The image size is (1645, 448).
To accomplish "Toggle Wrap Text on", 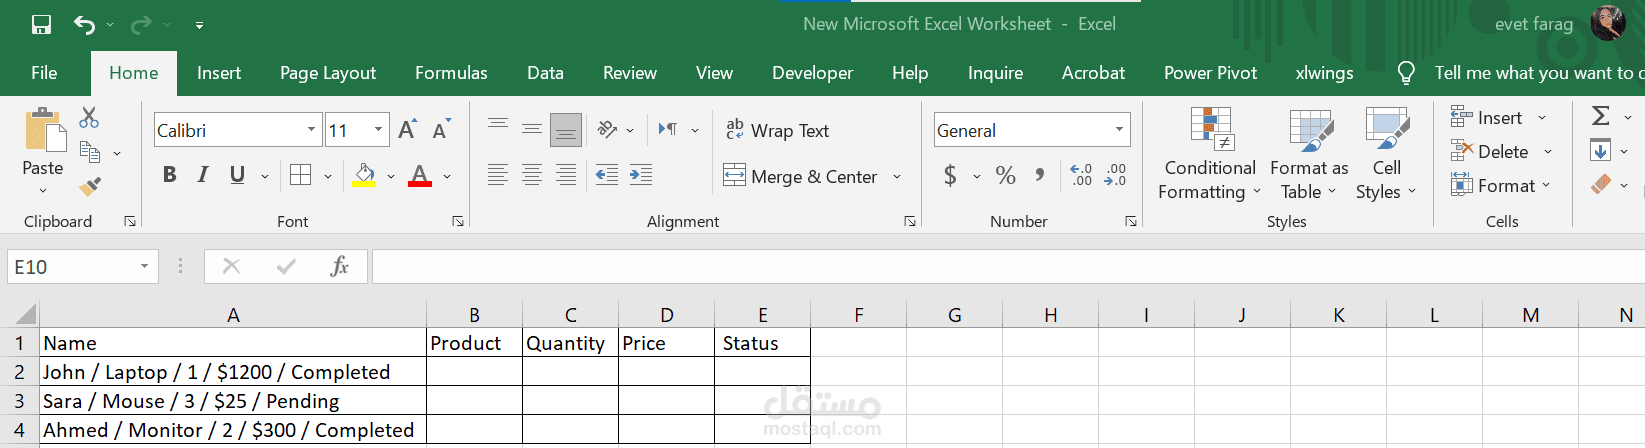I will [778, 130].
